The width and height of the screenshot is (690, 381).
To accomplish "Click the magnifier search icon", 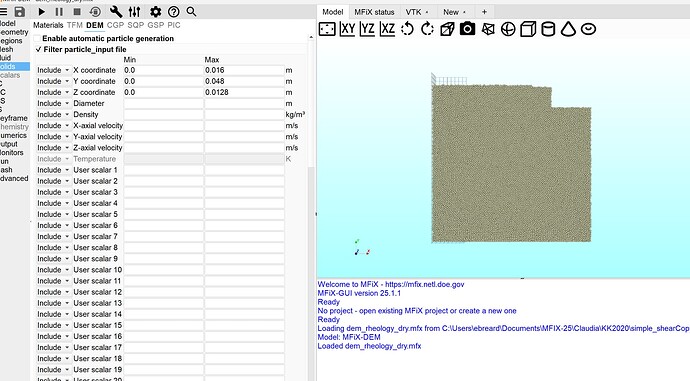I will [x=191, y=12].
